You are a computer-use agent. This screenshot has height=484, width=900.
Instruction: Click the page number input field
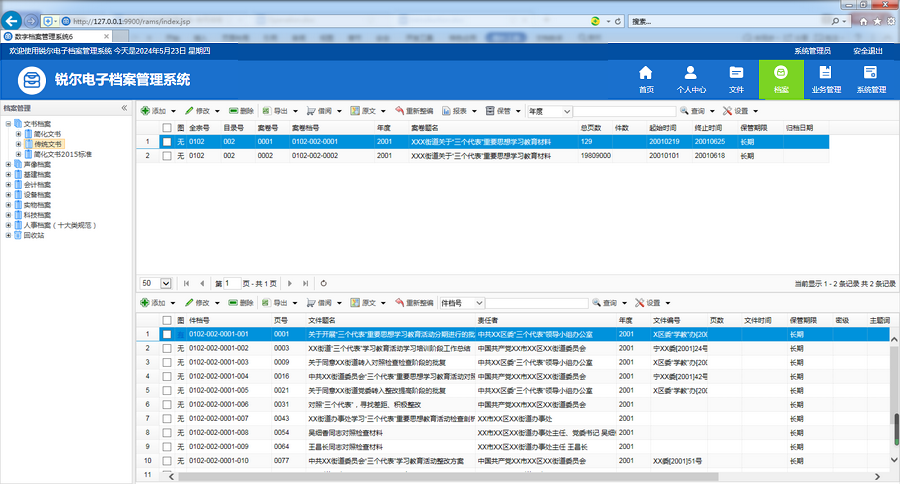(232, 283)
